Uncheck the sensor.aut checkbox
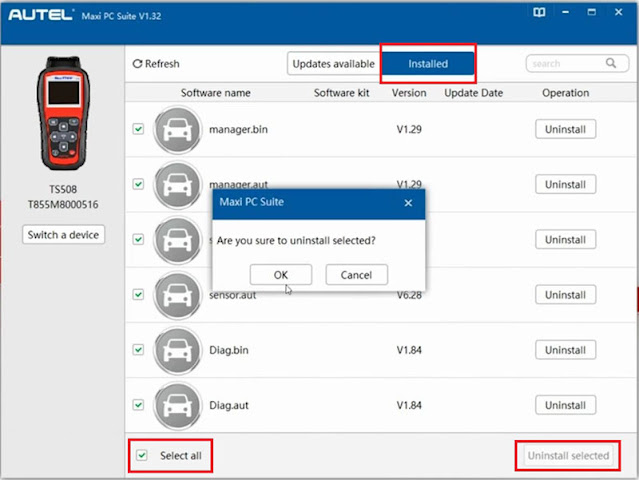This screenshot has height=480, width=639. coord(139,295)
